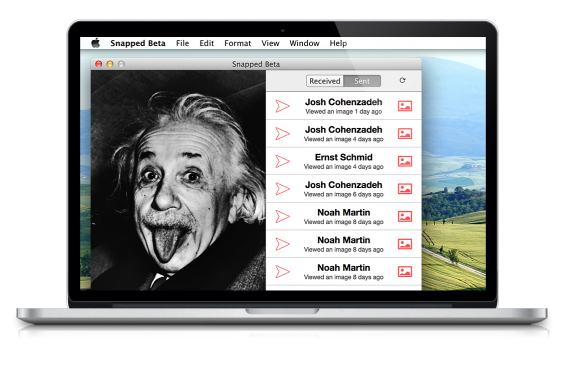Open the Snapped Beta application menu
Image resolution: width=568 pixels, height=365 pixels.
coord(138,43)
